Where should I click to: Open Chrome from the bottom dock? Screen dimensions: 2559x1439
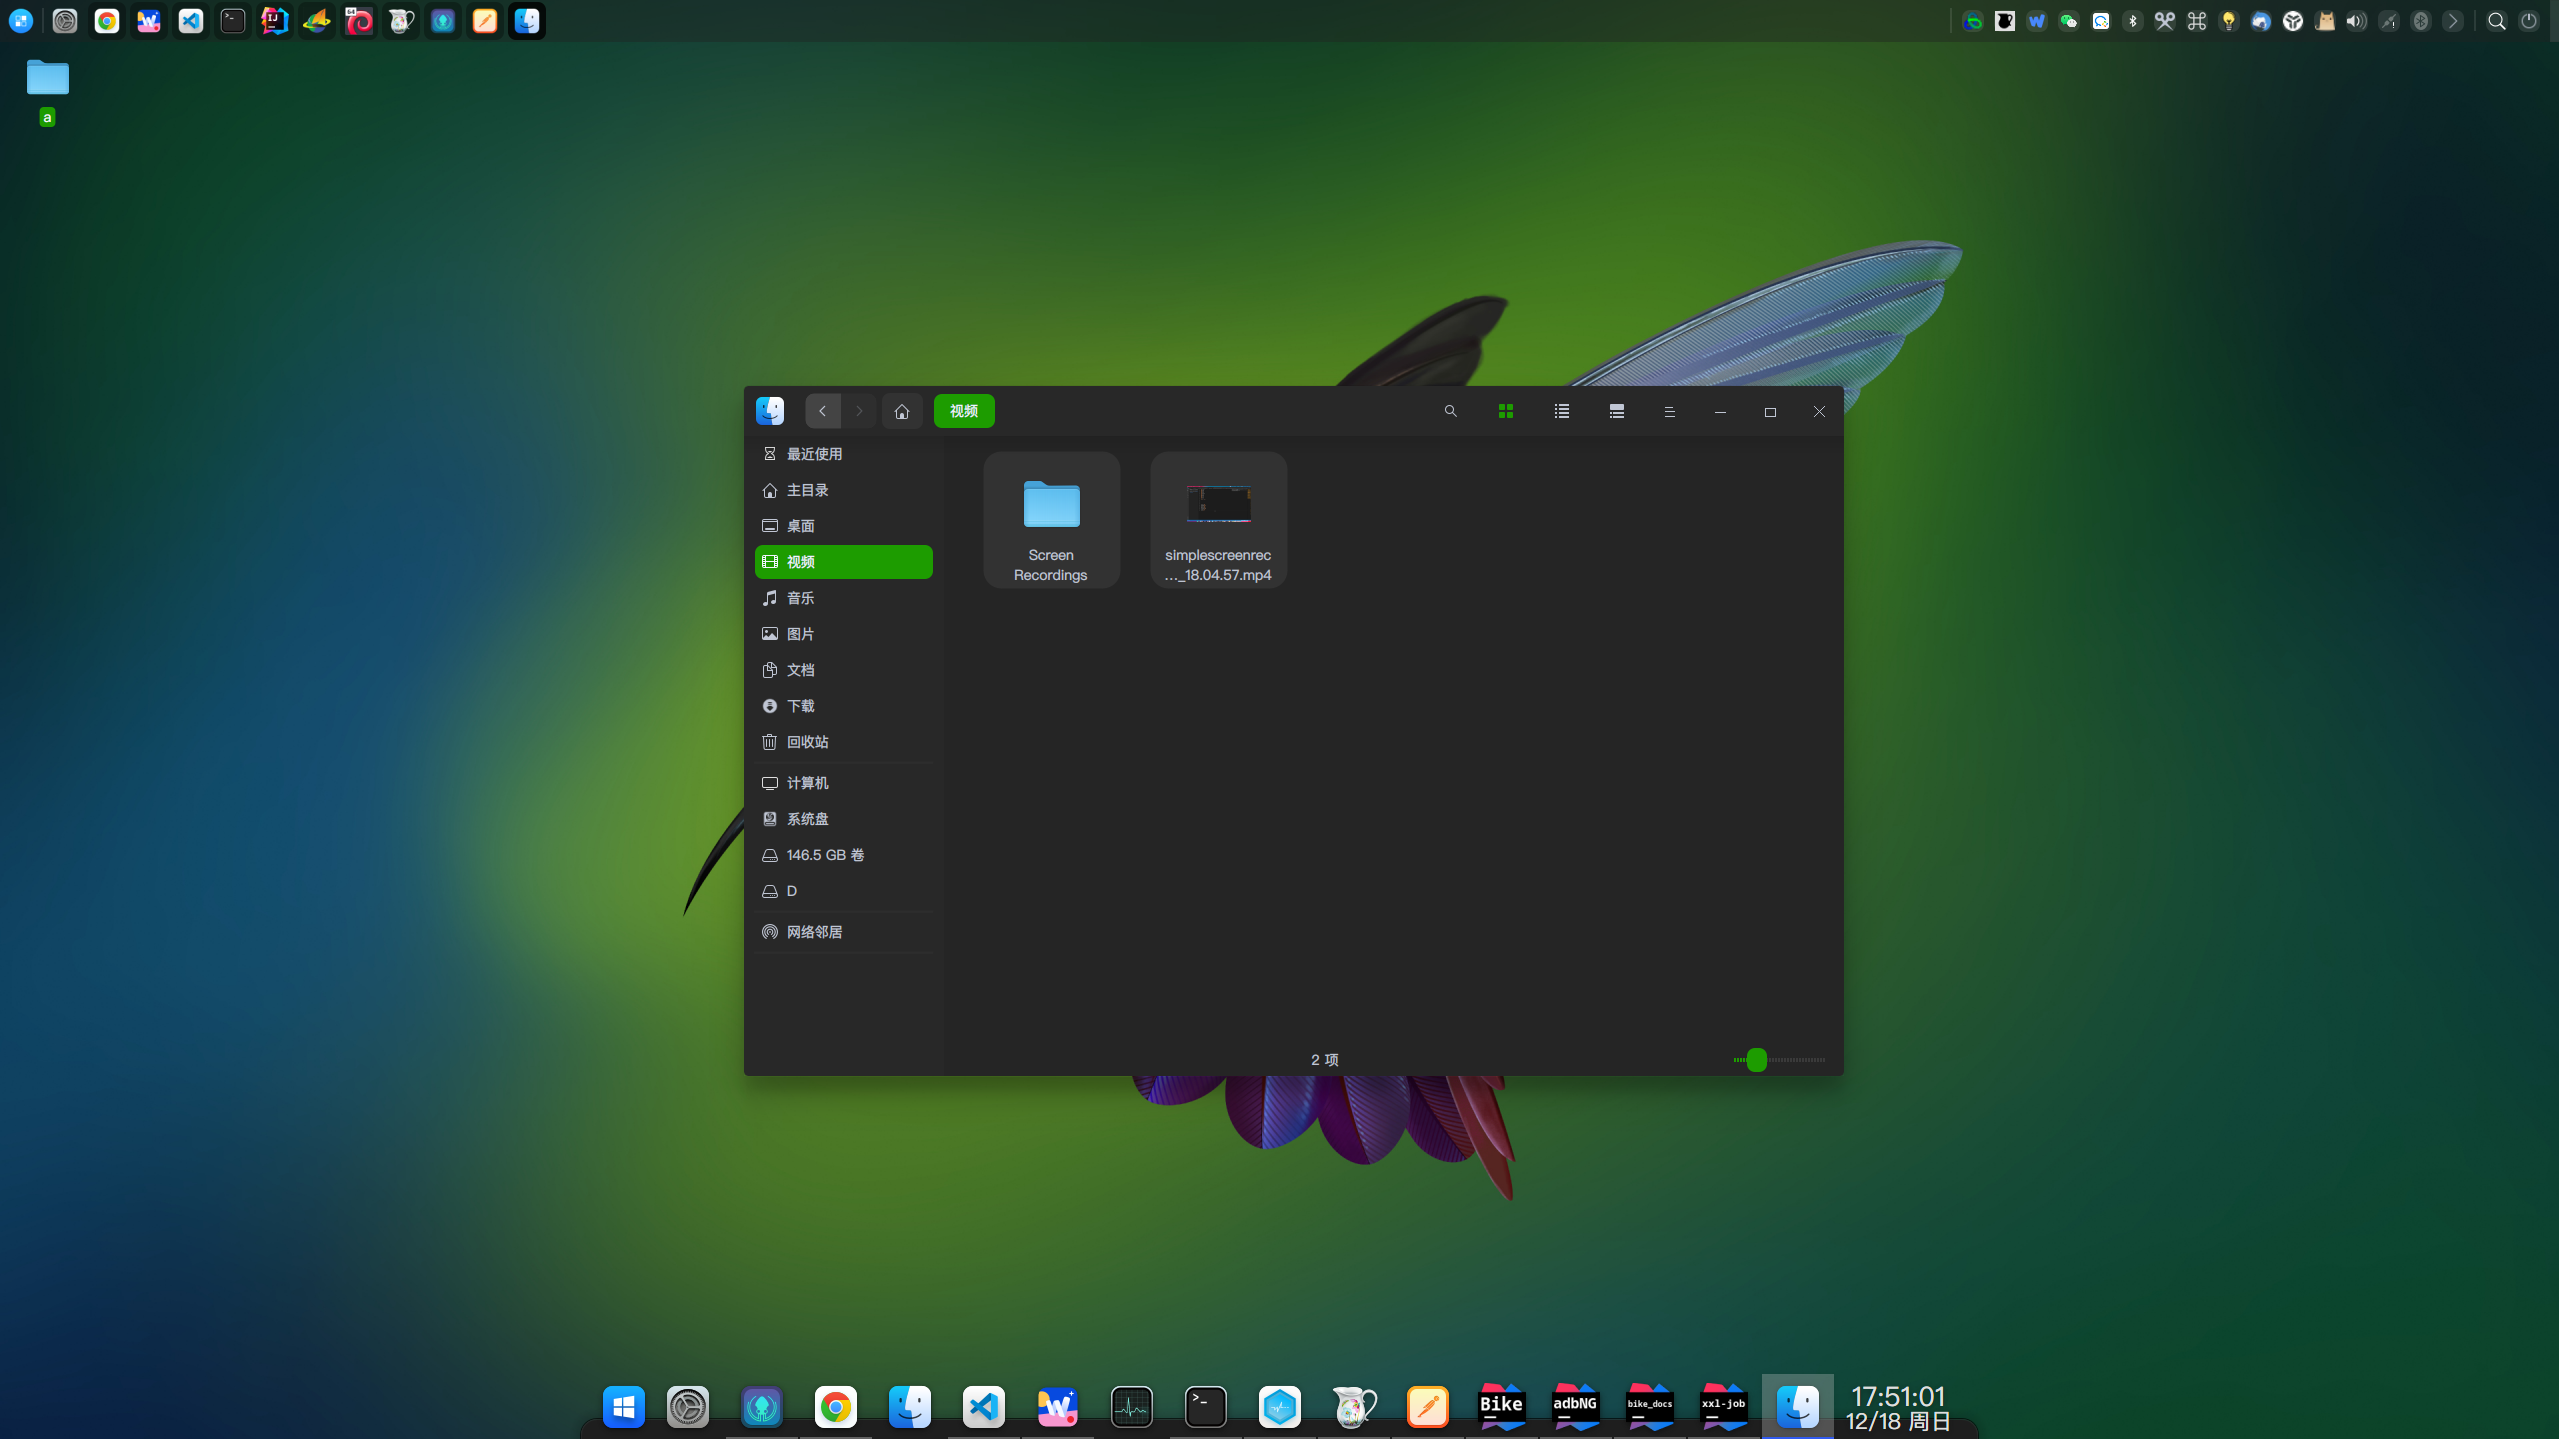(x=835, y=1407)
